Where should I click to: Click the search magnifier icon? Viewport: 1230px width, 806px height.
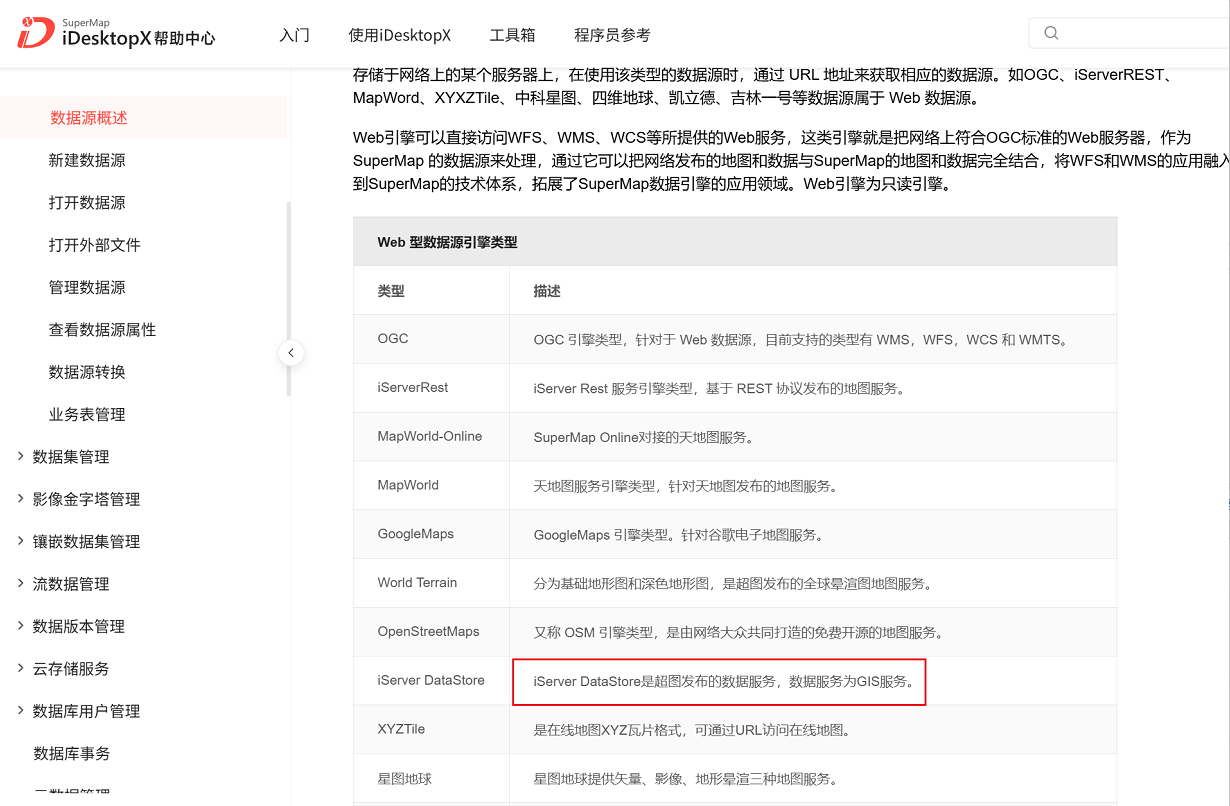(1051, 33)
